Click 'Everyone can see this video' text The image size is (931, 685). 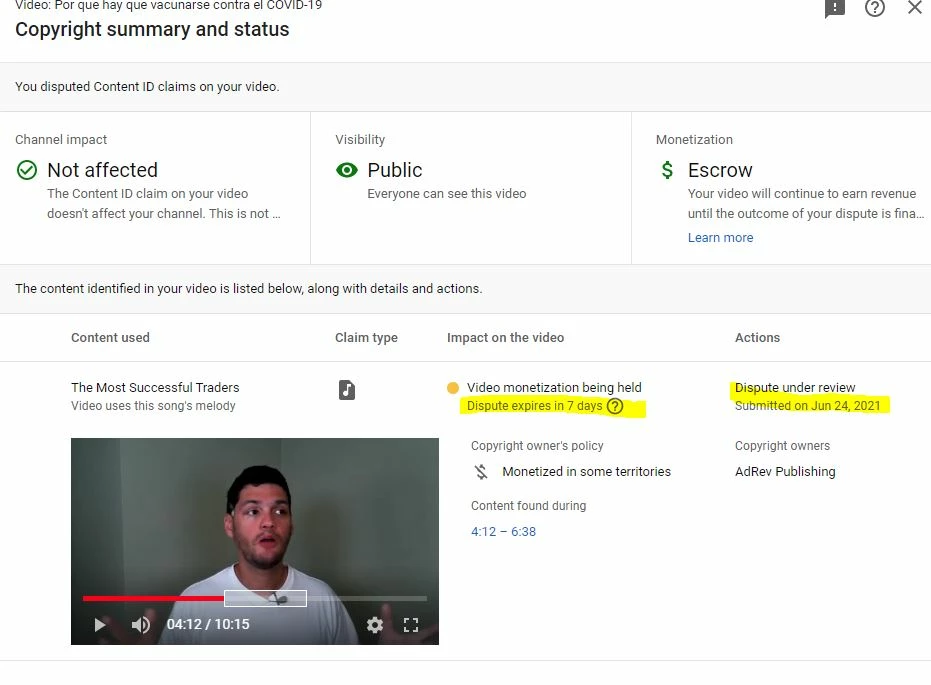[446, 194]
